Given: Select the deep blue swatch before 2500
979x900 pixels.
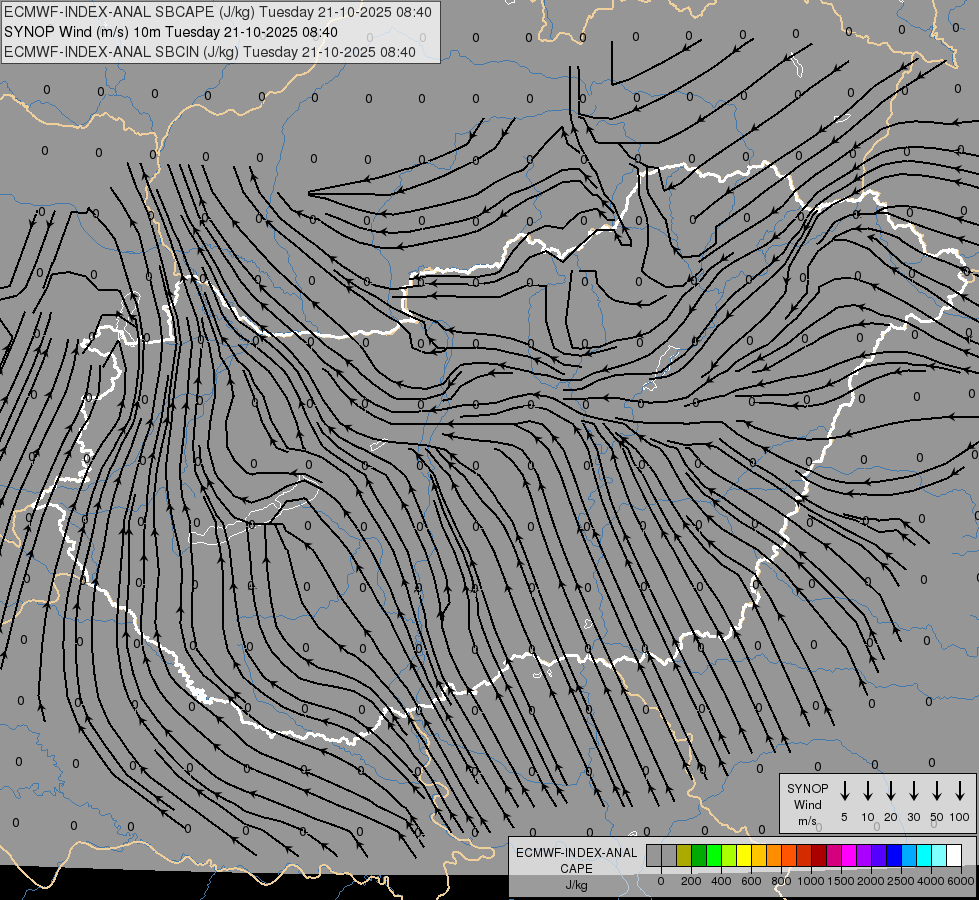Looking at the screenshot, I should pos(895,855).
